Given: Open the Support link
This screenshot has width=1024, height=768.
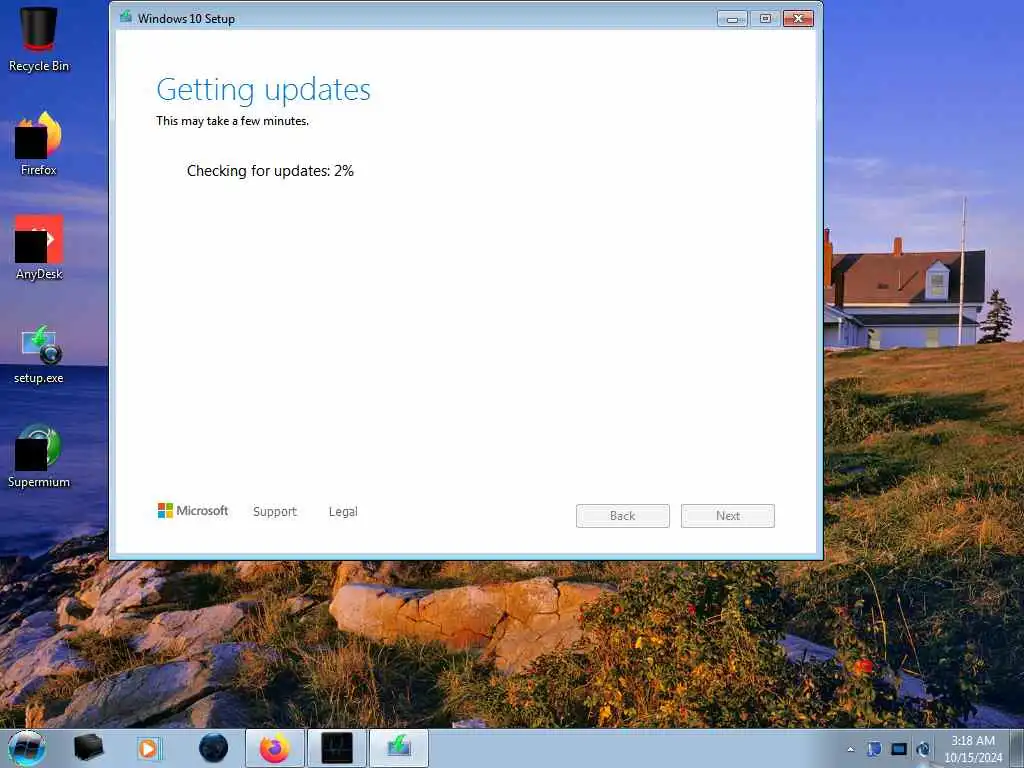Looking at the screenshot, I should [x=275, y=511].
